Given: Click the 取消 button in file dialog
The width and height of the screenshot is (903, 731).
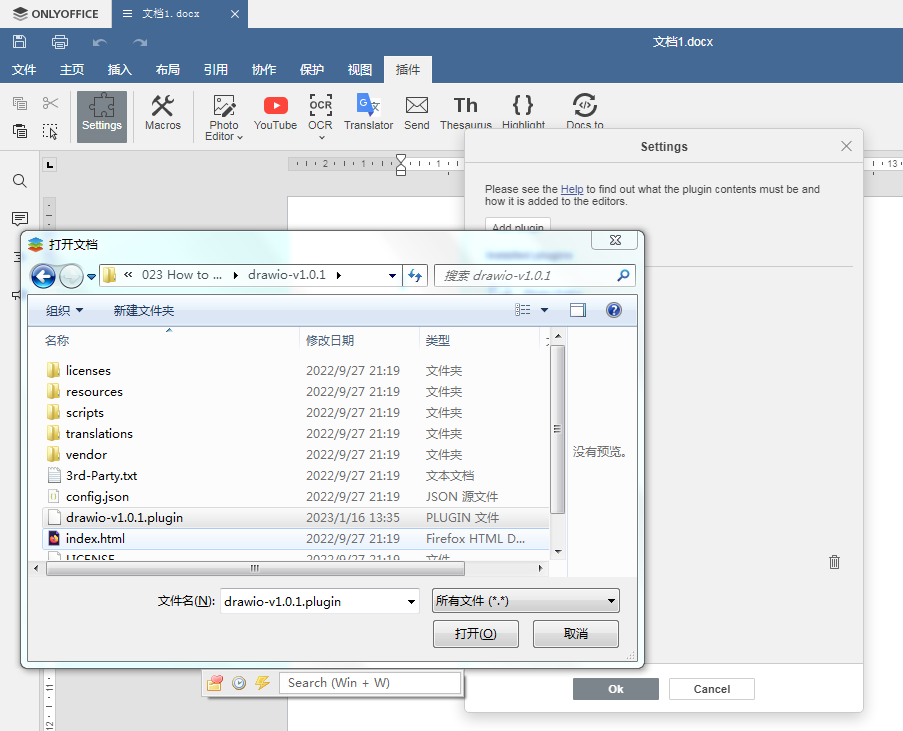Looking at the screenshot, I should [576, 634].
